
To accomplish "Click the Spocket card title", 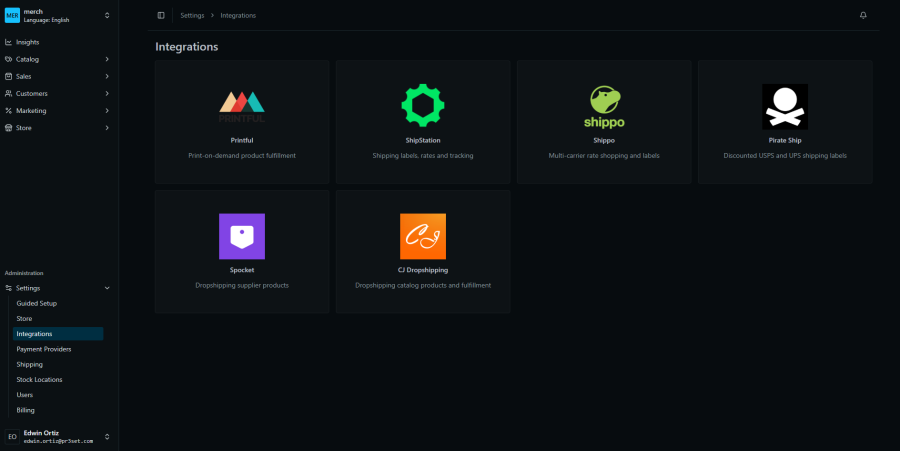I will (242, 270).
